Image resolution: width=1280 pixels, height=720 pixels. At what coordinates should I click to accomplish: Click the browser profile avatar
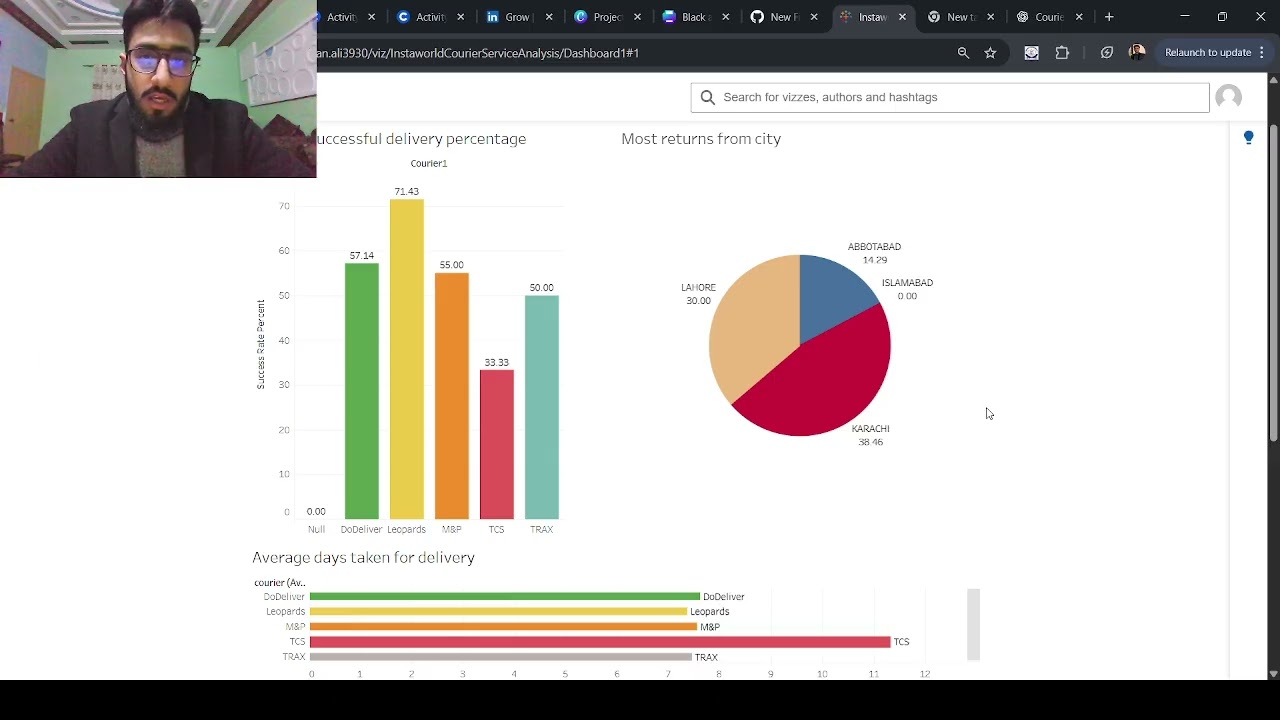1137,53
